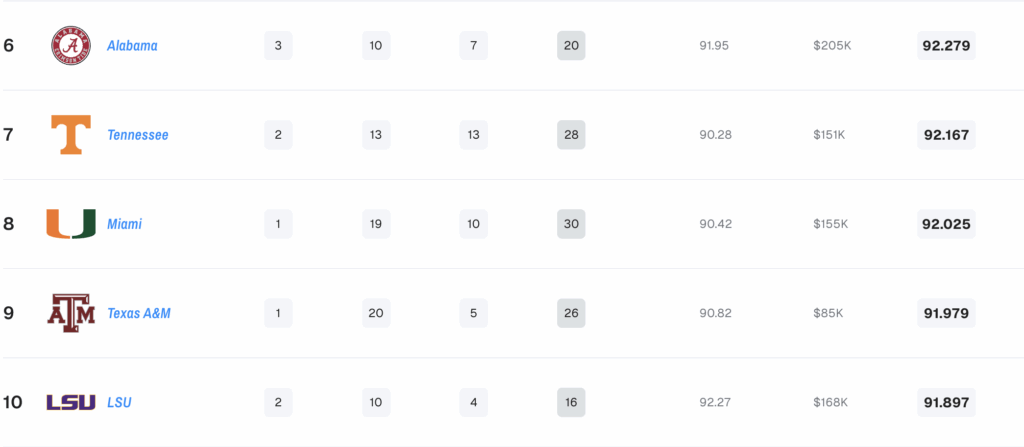Click the Tennessee orange T logo
1024x447 pixels.
(x=71, y=135)
